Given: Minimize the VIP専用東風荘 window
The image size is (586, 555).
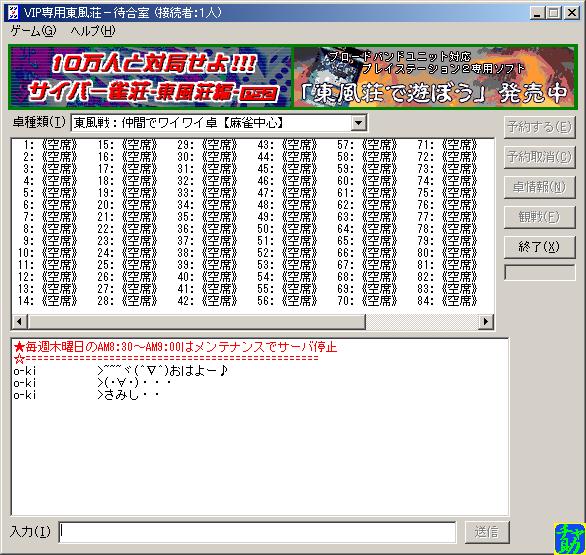Looking at the screenshot, I should 537,13.
